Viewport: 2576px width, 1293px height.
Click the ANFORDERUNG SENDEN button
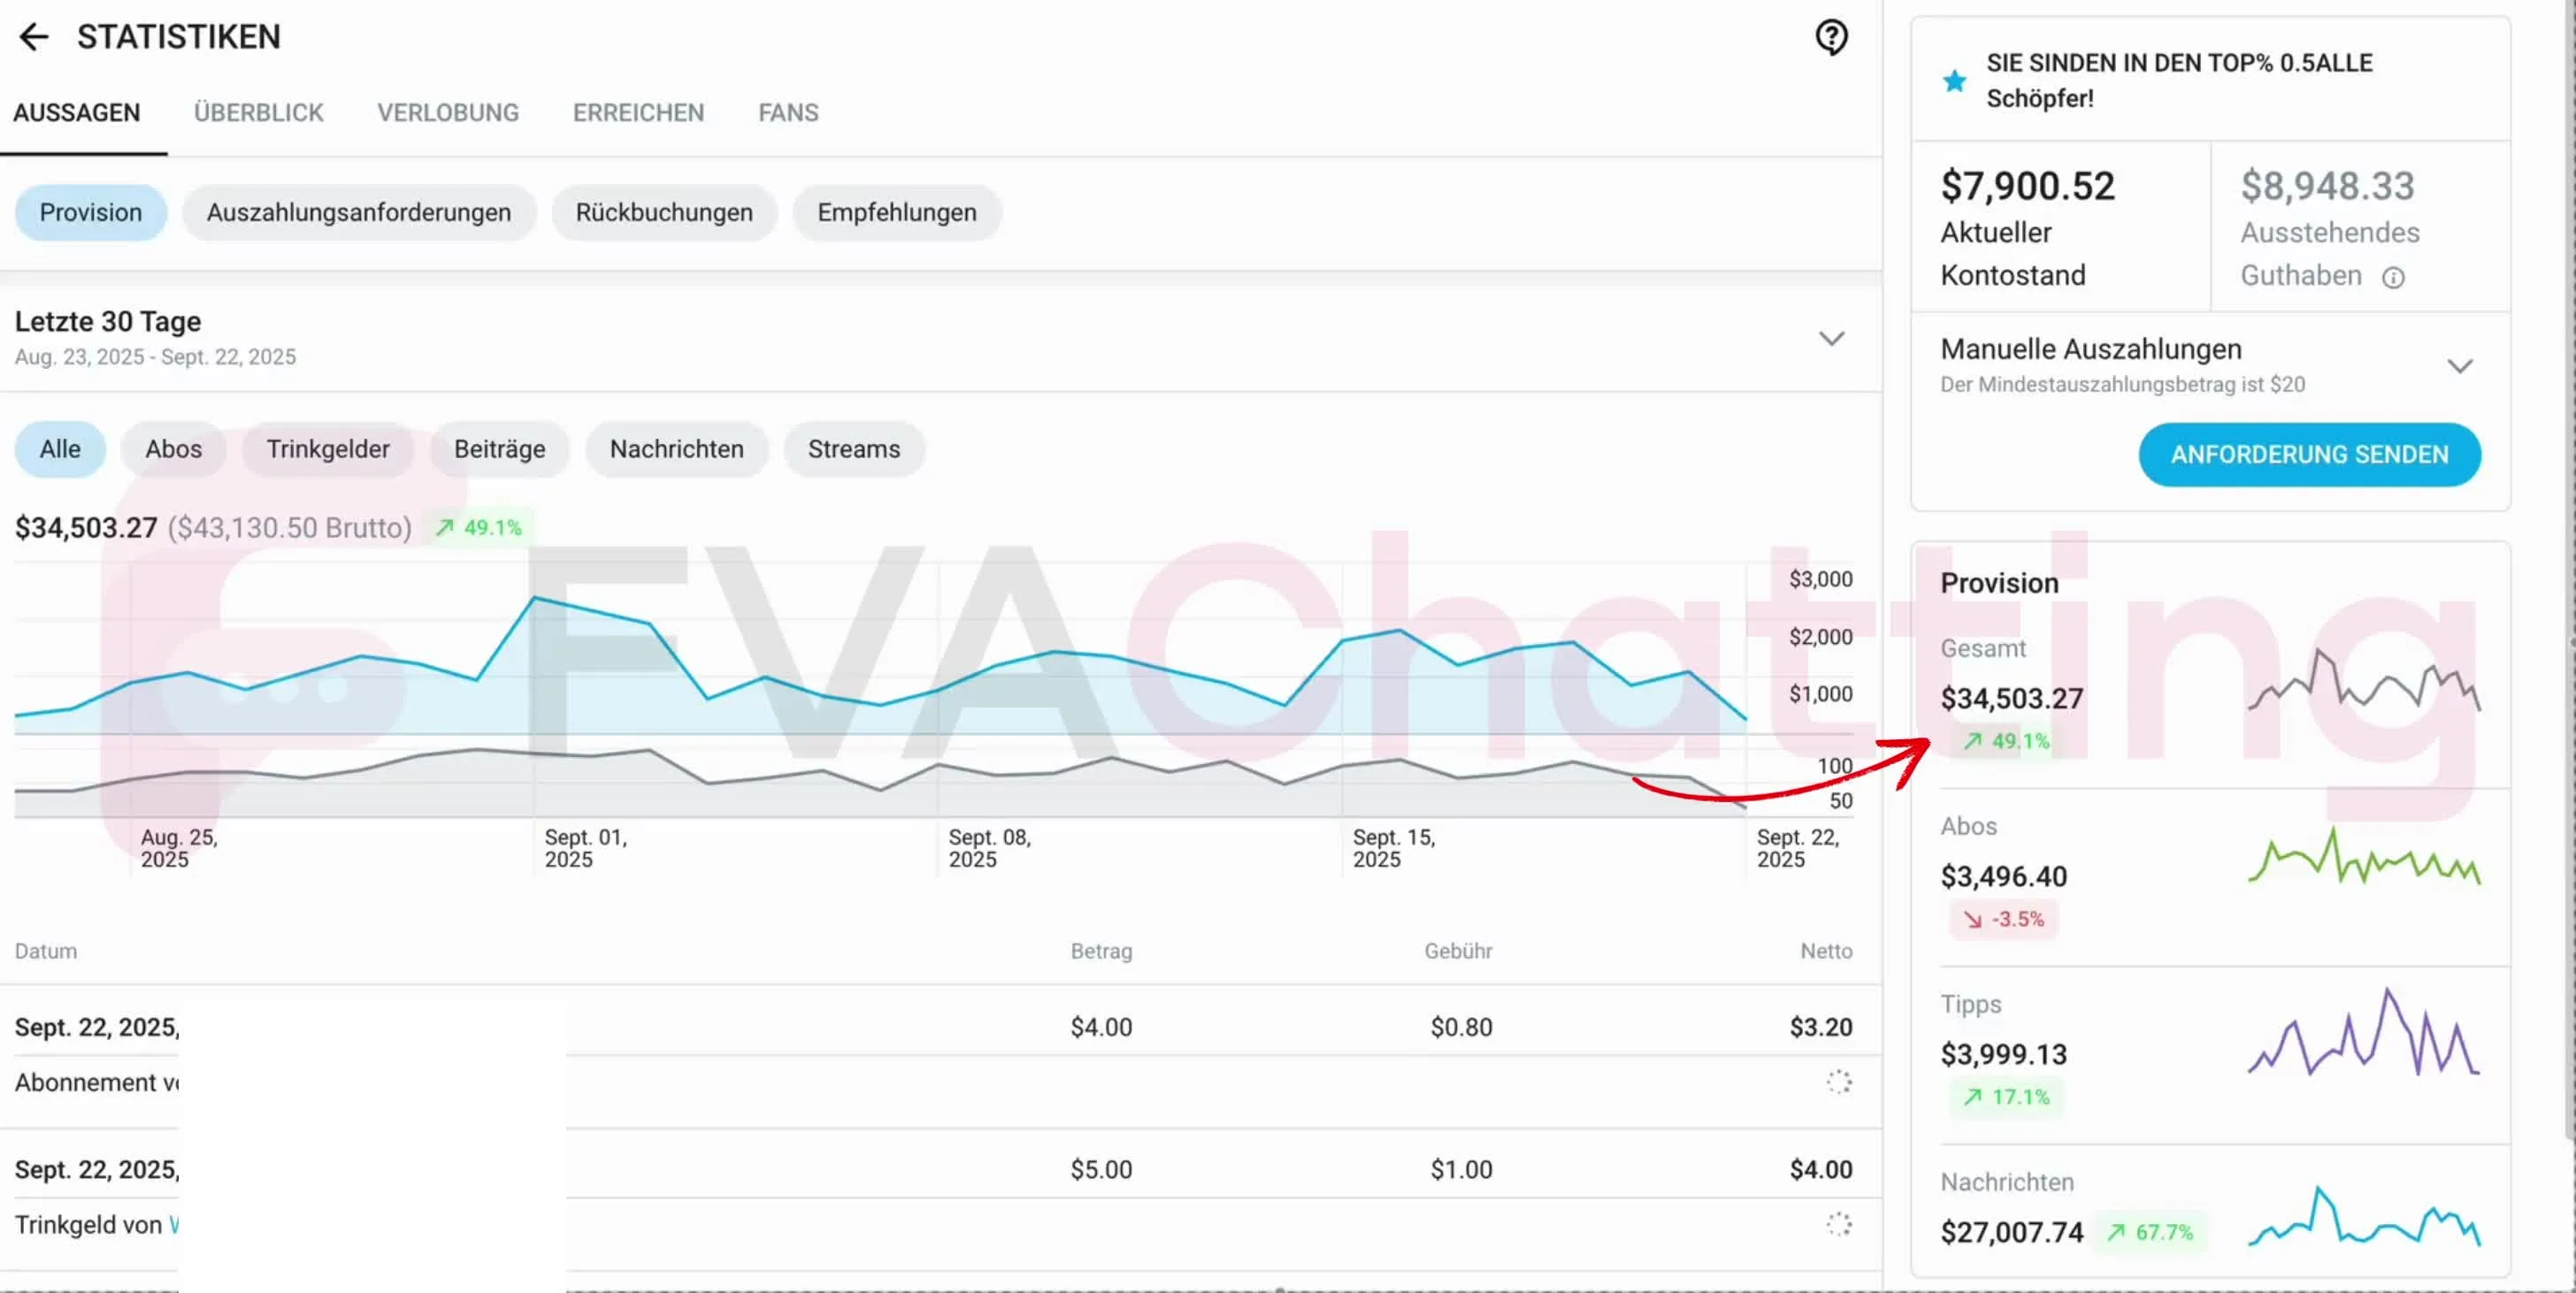click(2309, 453)
